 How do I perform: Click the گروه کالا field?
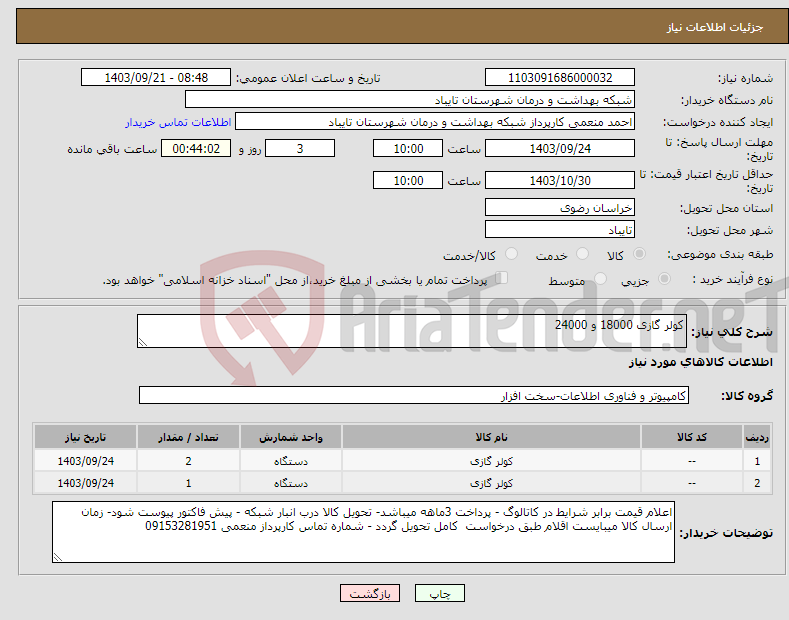[414, 396]
